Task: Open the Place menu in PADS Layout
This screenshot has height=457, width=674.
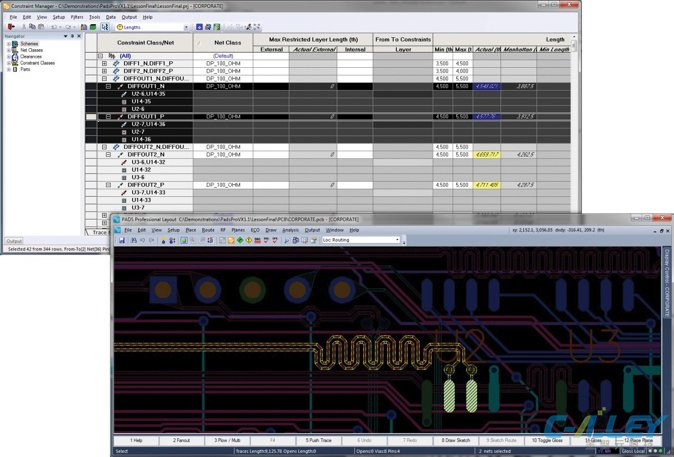Action: pyautogui.click(x=191, y=230)
